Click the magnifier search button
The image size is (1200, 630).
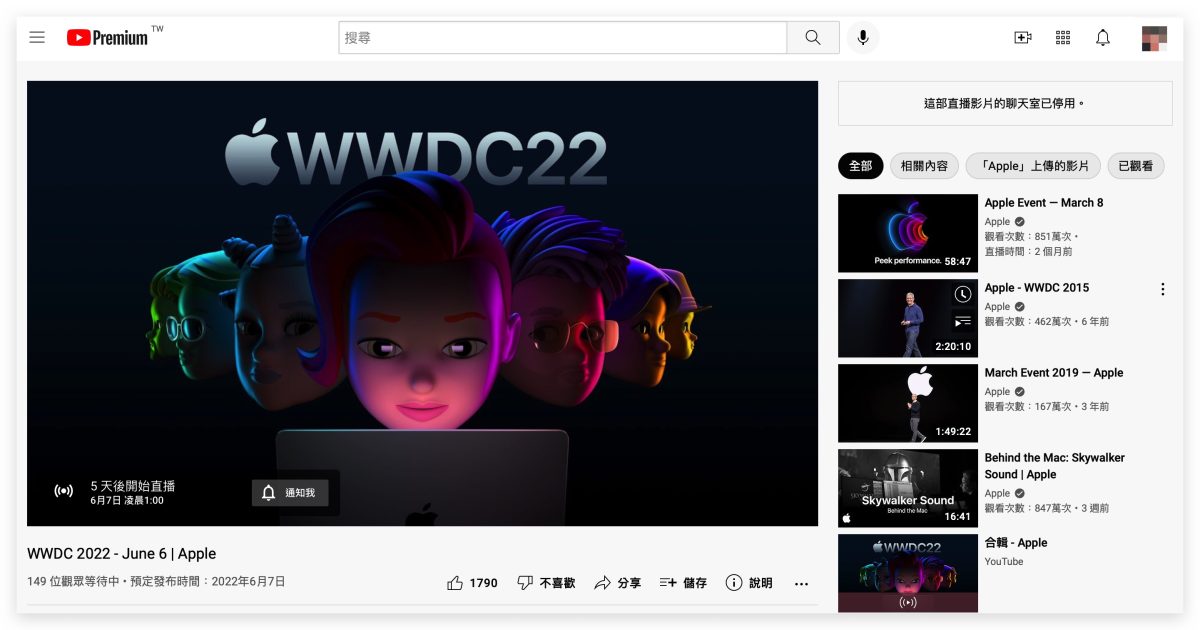coord(813,37)
